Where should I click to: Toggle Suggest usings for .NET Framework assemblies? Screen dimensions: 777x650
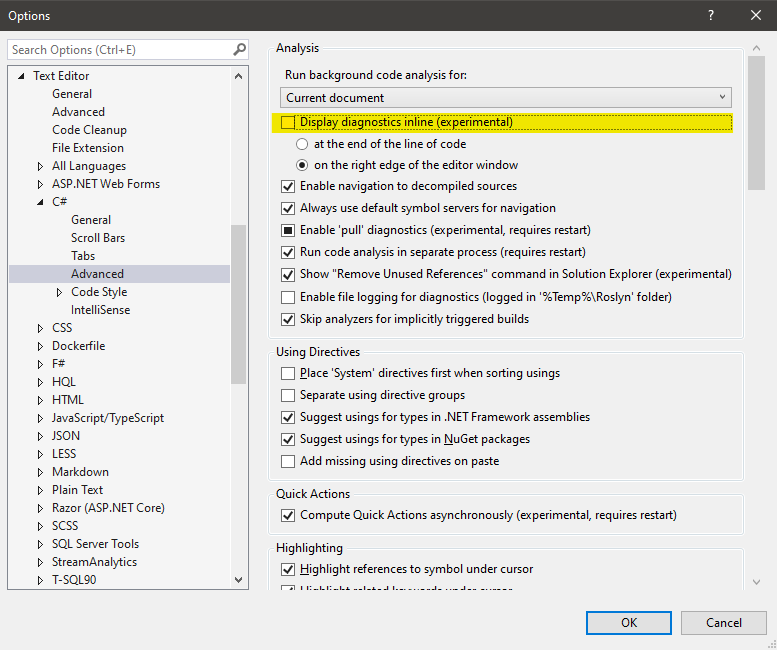(288, 417)
